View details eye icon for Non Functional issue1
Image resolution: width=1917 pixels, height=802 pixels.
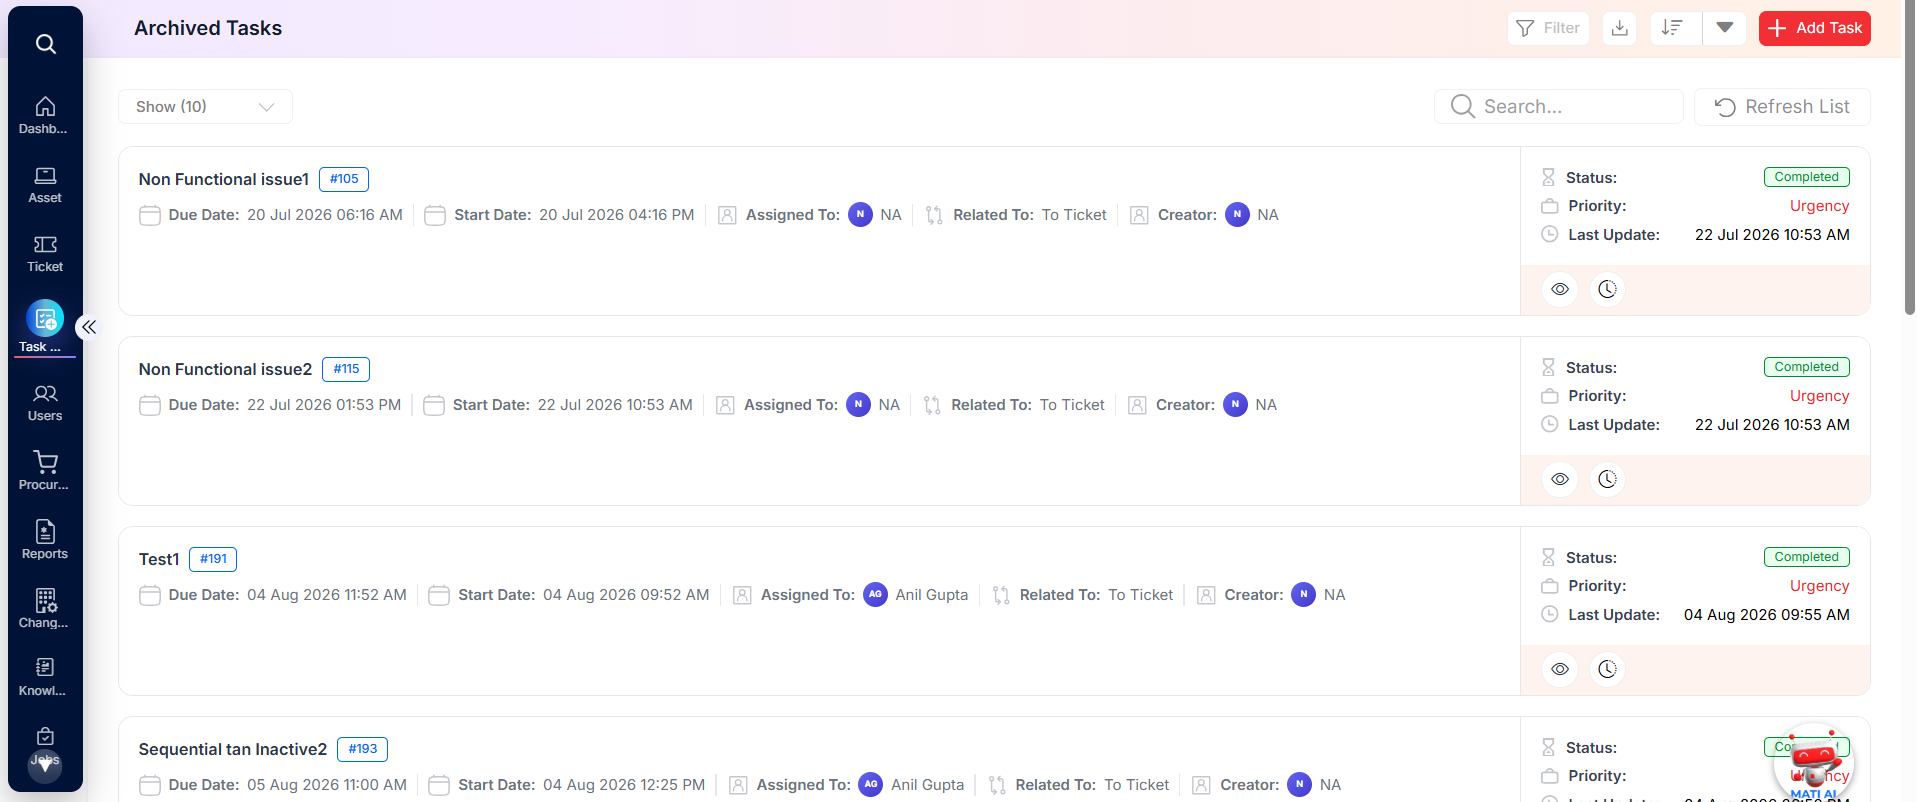(x=1560, y=289)
